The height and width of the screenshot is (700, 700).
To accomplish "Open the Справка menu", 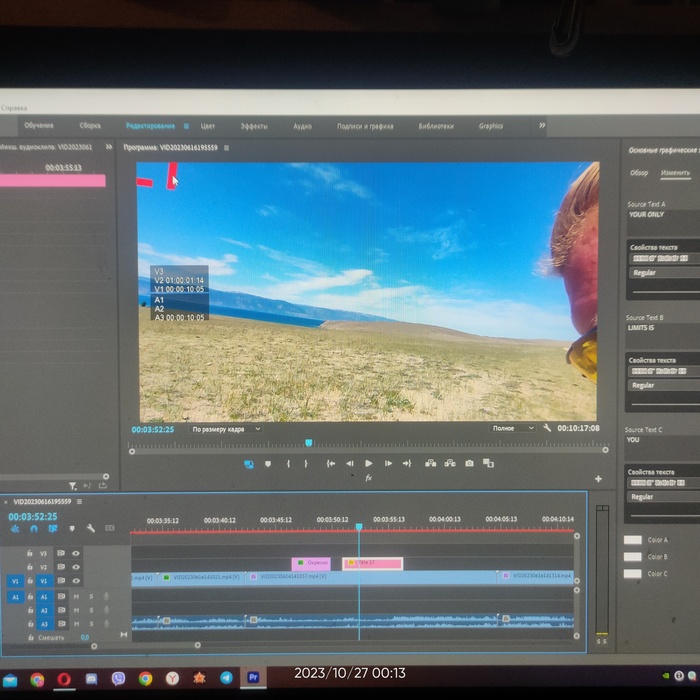I will pos(14,108).
